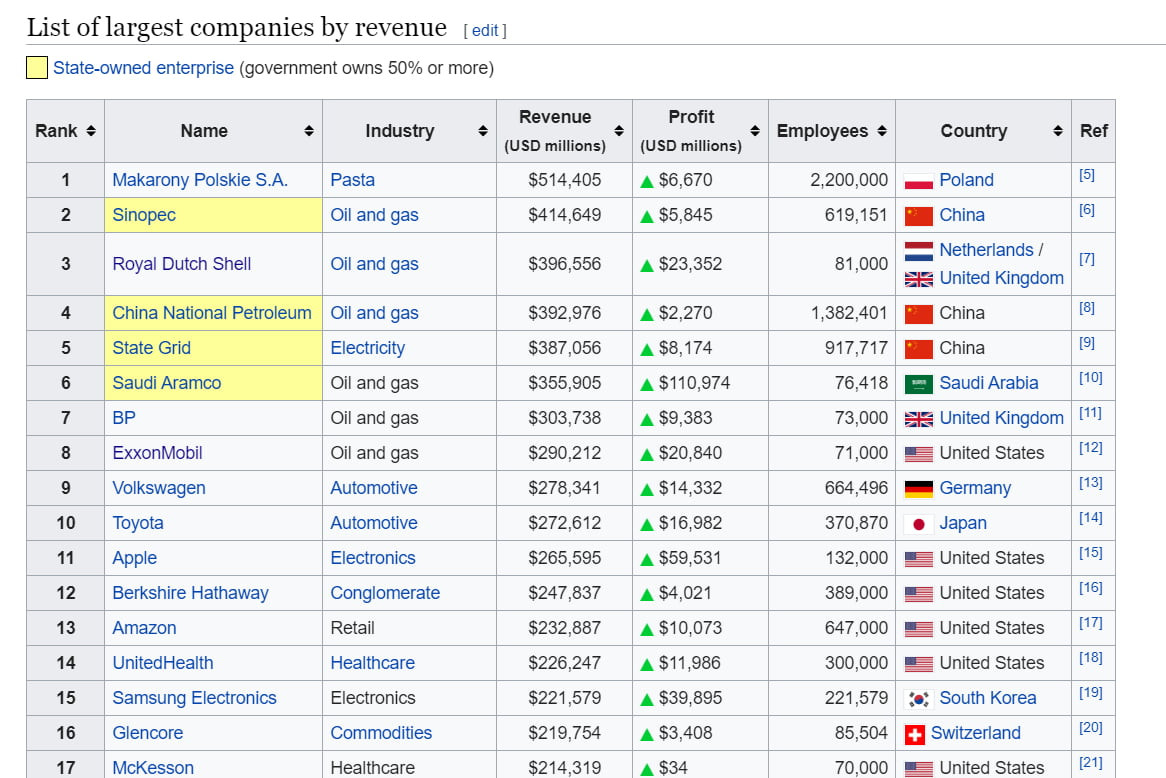This screenshot has width=1166, height=778.
Task: Open the Sinopec company link
Action: pyautogui.click(x=144, y=215)
